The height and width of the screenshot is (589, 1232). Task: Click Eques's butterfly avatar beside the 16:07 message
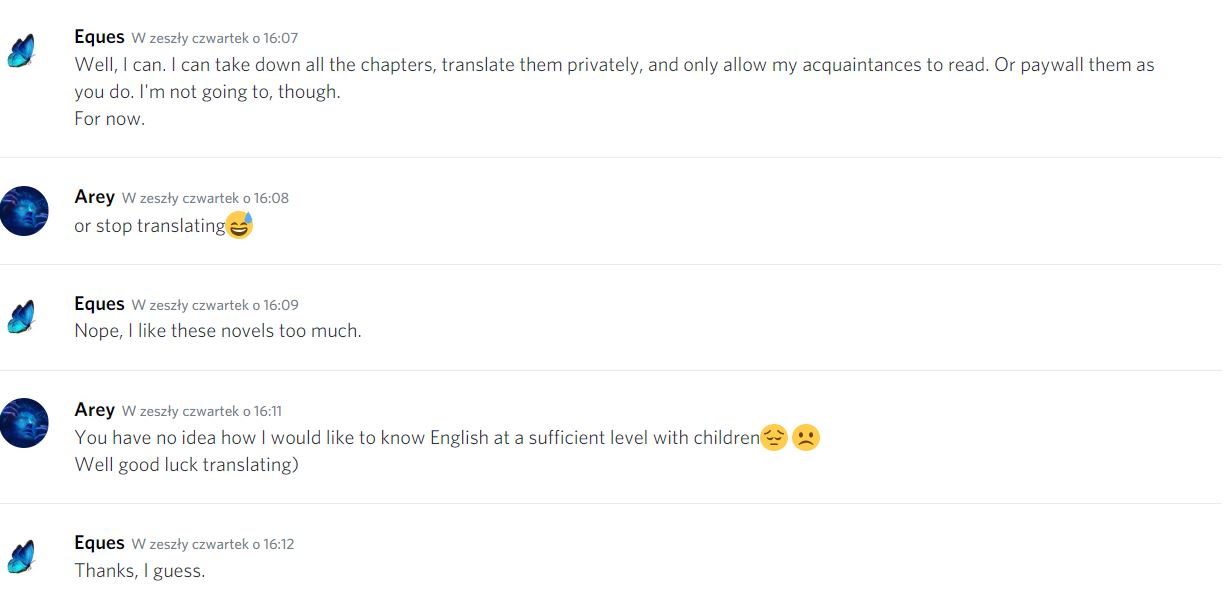pos(21,50)
